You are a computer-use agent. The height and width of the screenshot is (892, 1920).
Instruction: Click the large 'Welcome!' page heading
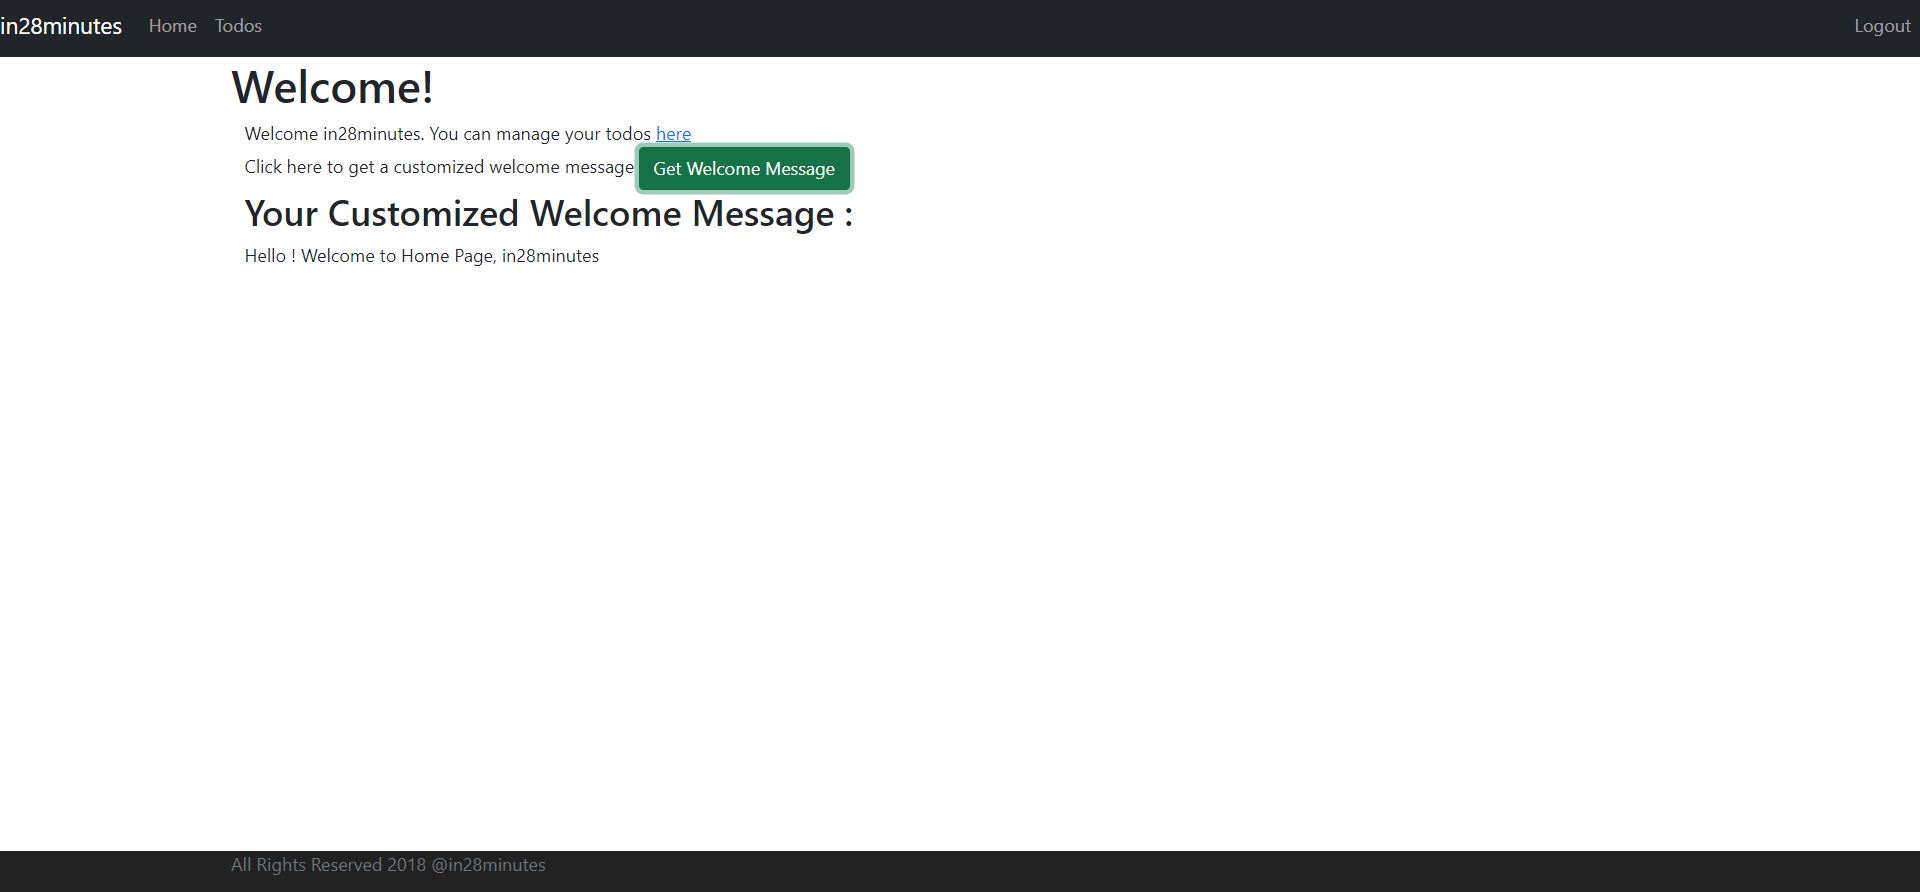tap(332, 87)
